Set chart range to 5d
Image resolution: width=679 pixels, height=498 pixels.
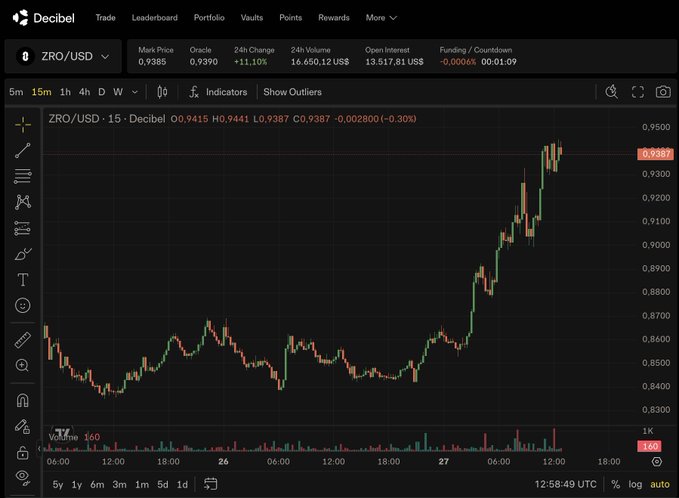163,485
